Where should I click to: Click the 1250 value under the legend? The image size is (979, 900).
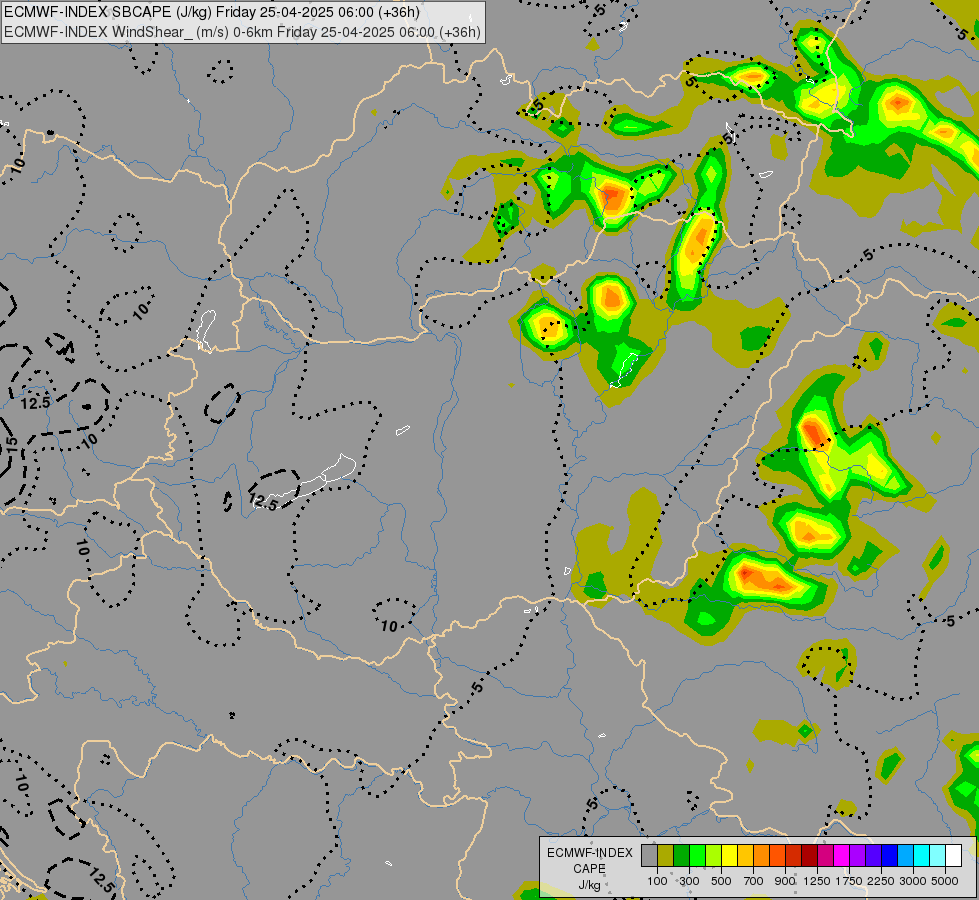click(x=817, y=881)
